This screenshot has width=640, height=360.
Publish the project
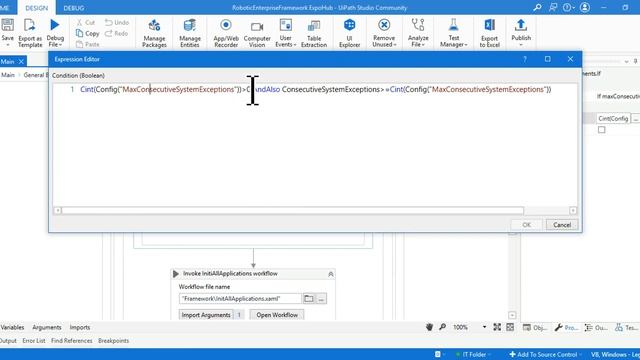(x=521, y=32)
